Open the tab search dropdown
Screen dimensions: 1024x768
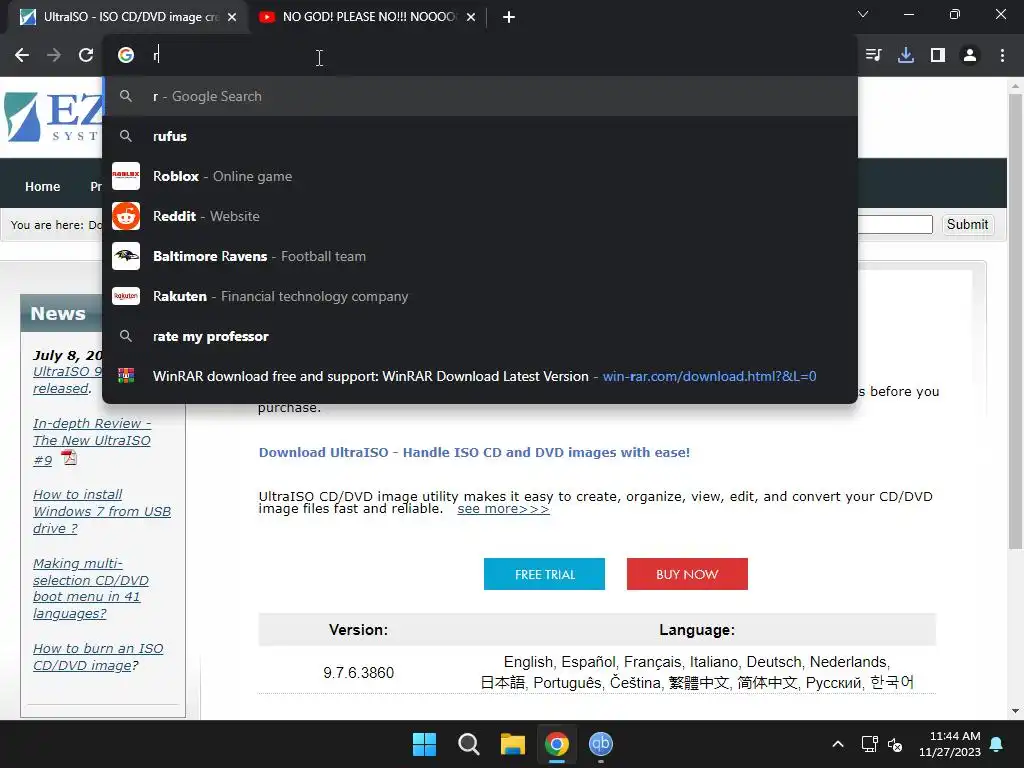click(863, 14)
